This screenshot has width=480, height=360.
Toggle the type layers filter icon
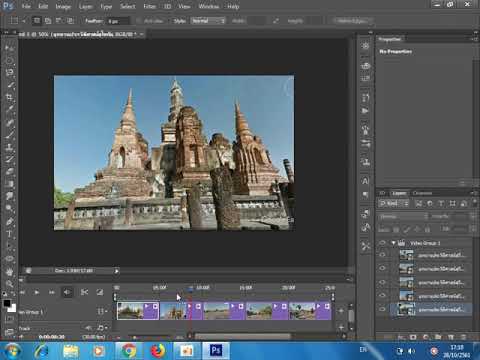(x=441, y=203)
